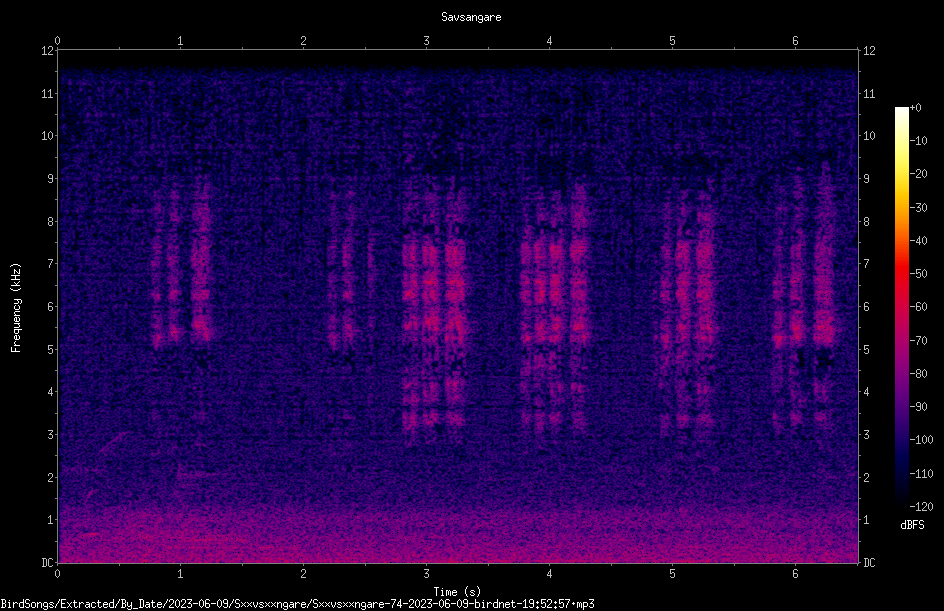Click the 6 label on bottom time axis

point(795,574)
